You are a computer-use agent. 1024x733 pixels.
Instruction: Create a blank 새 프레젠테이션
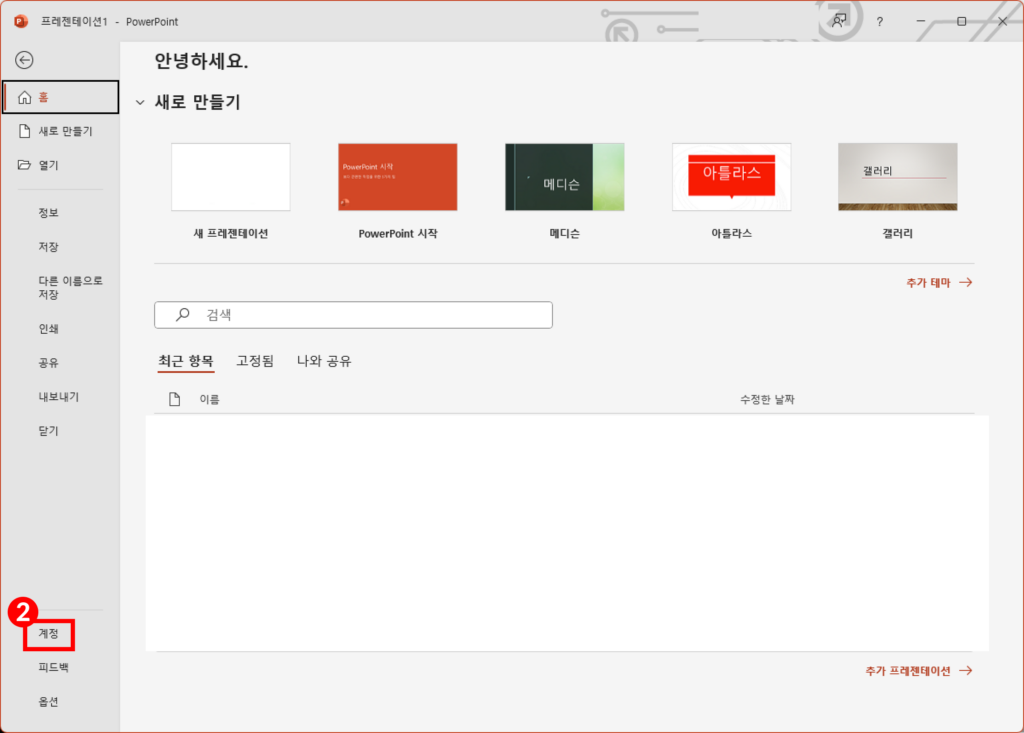(x=231, y=177)
